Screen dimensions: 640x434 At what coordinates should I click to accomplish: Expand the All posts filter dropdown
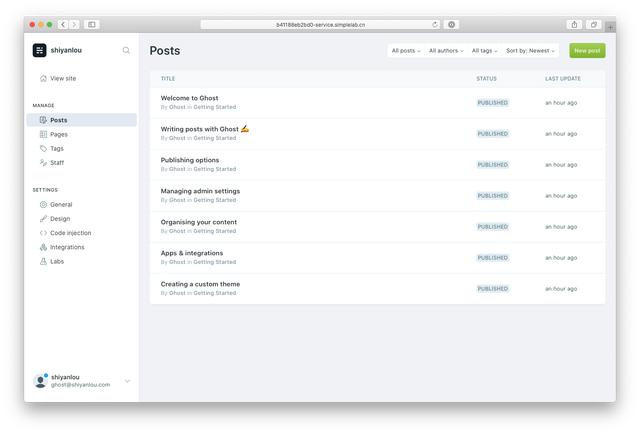[405, 51]
